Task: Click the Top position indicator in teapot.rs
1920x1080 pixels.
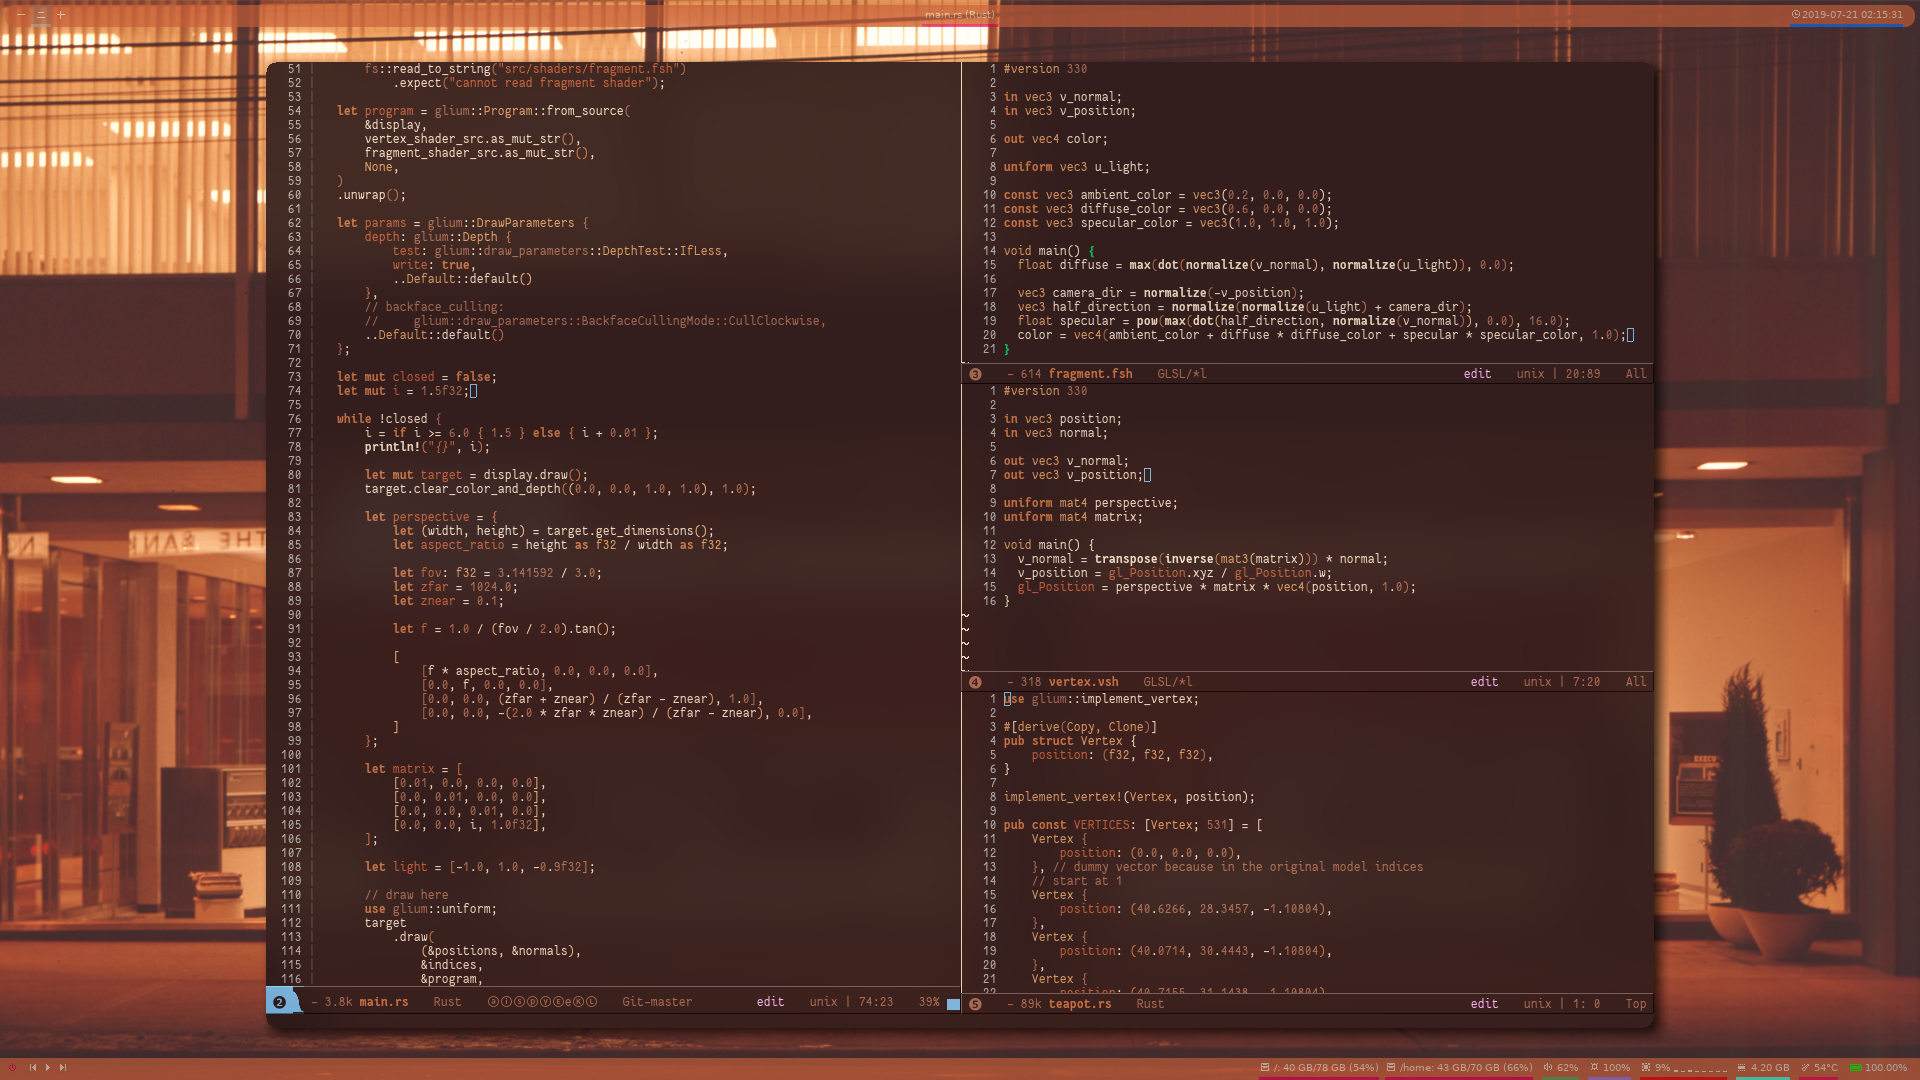Action: coord(1635,1004)
